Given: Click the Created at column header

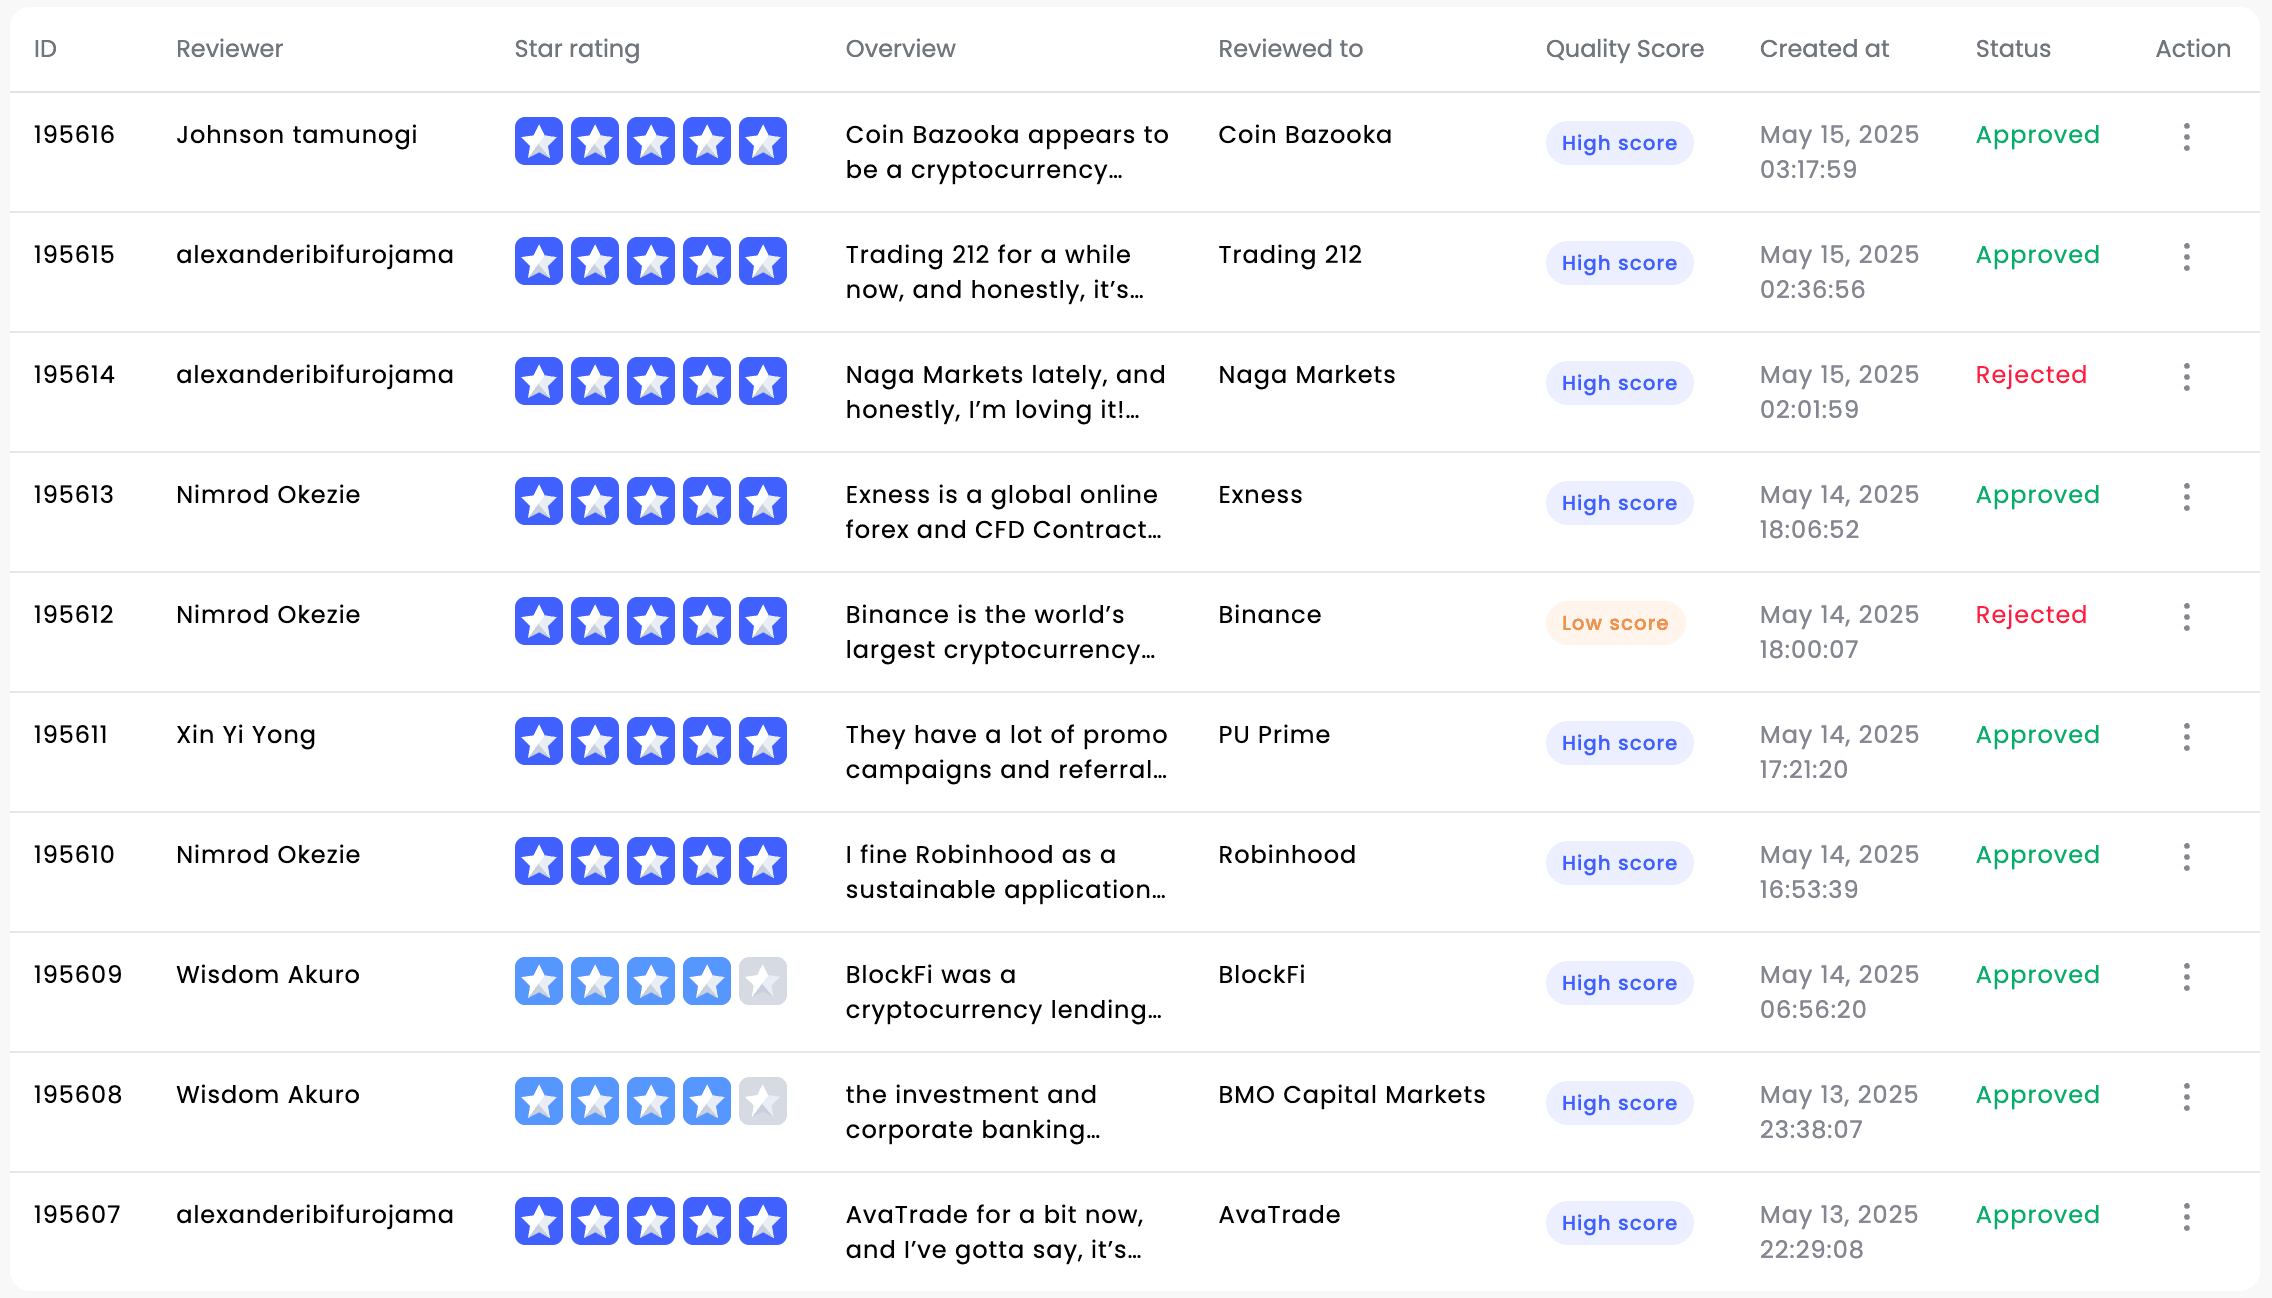Looking at the screenshot, I should pos(1824,49).
